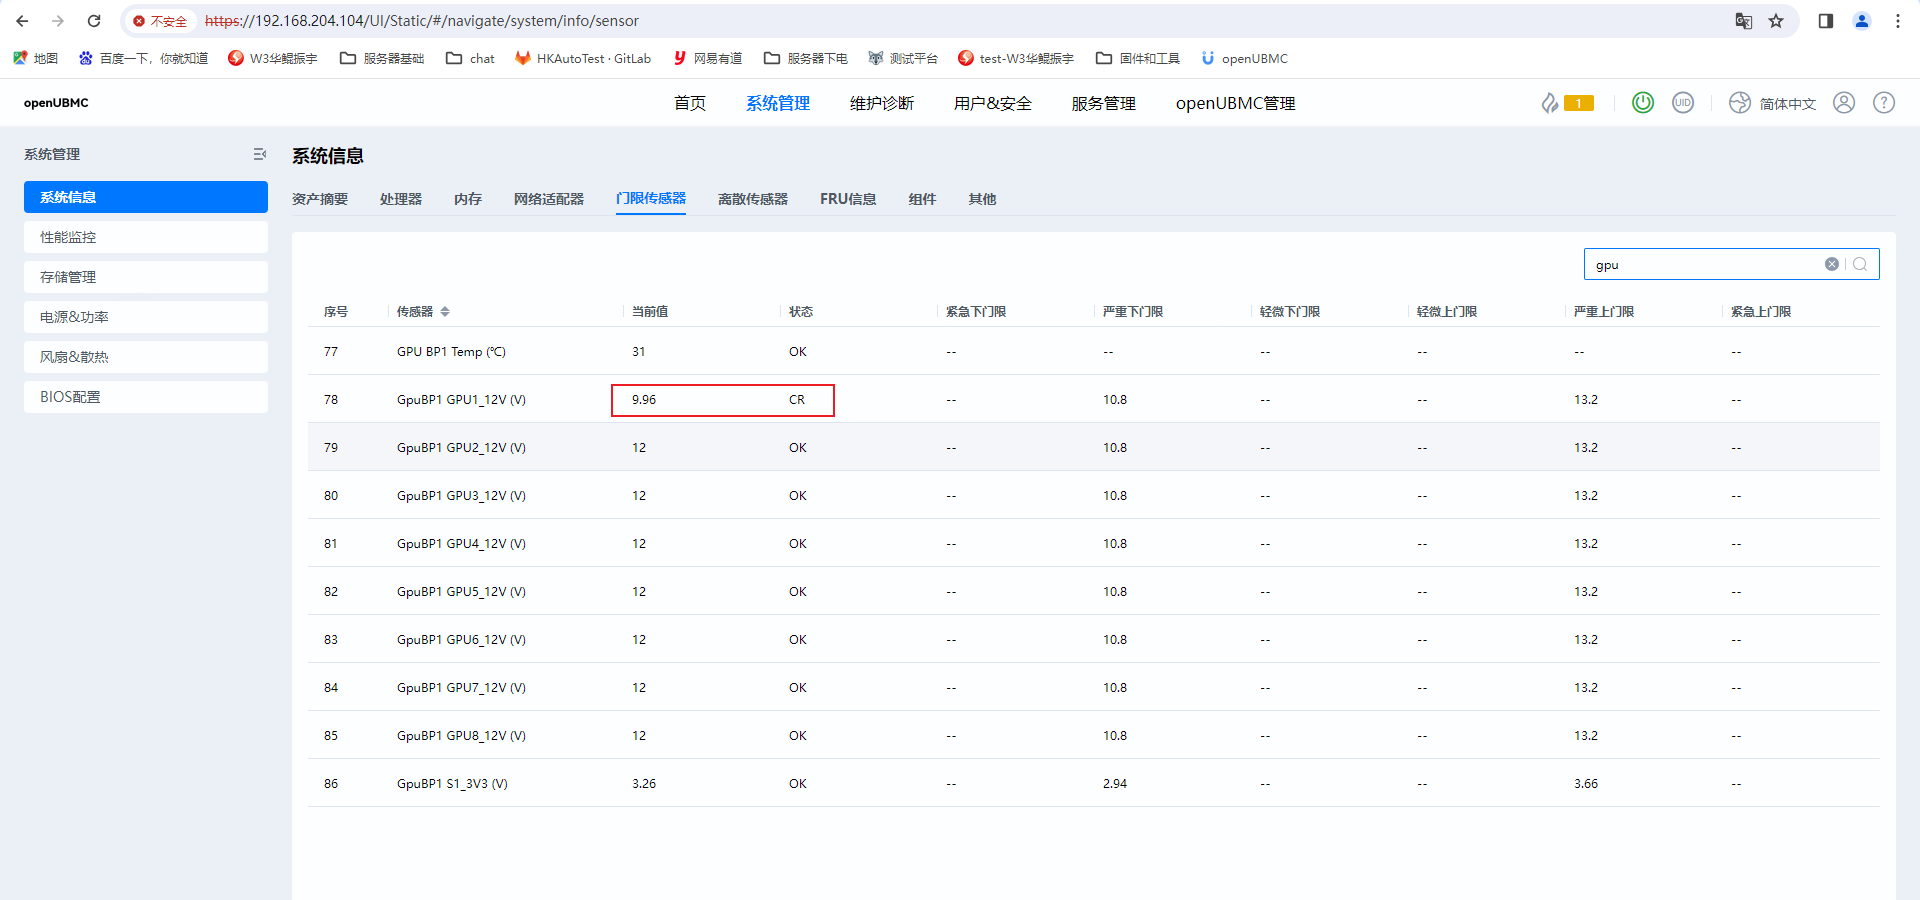Viewport: 1920px width, 900px height.
Task: Open the HKAutoTest GitLab bookmark
Action: (x=583, y=58)
